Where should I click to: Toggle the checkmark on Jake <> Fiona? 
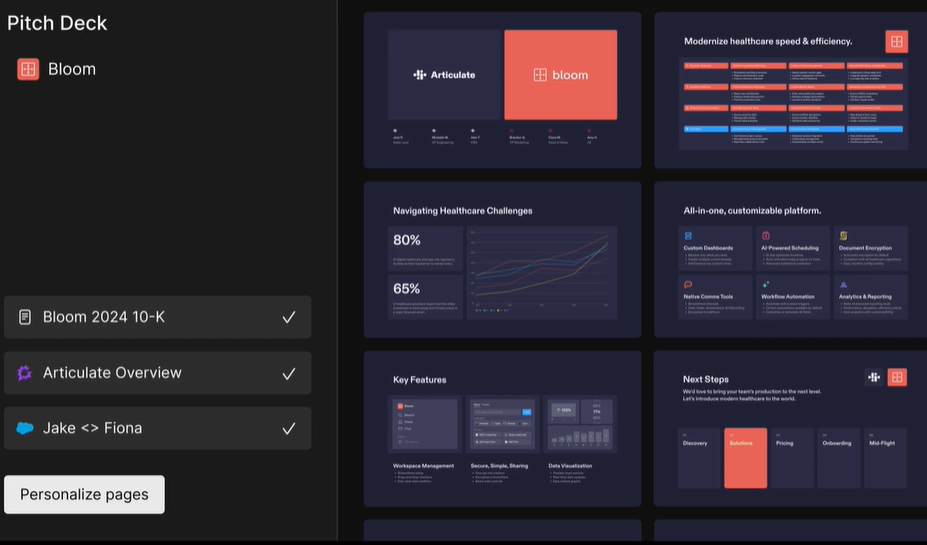click(289, 429)
